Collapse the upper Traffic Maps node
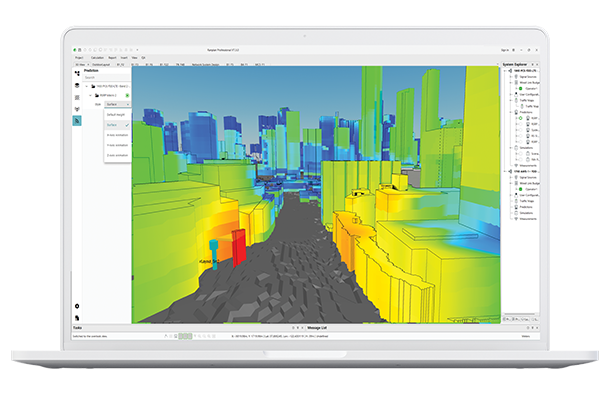 coord(511,100)
